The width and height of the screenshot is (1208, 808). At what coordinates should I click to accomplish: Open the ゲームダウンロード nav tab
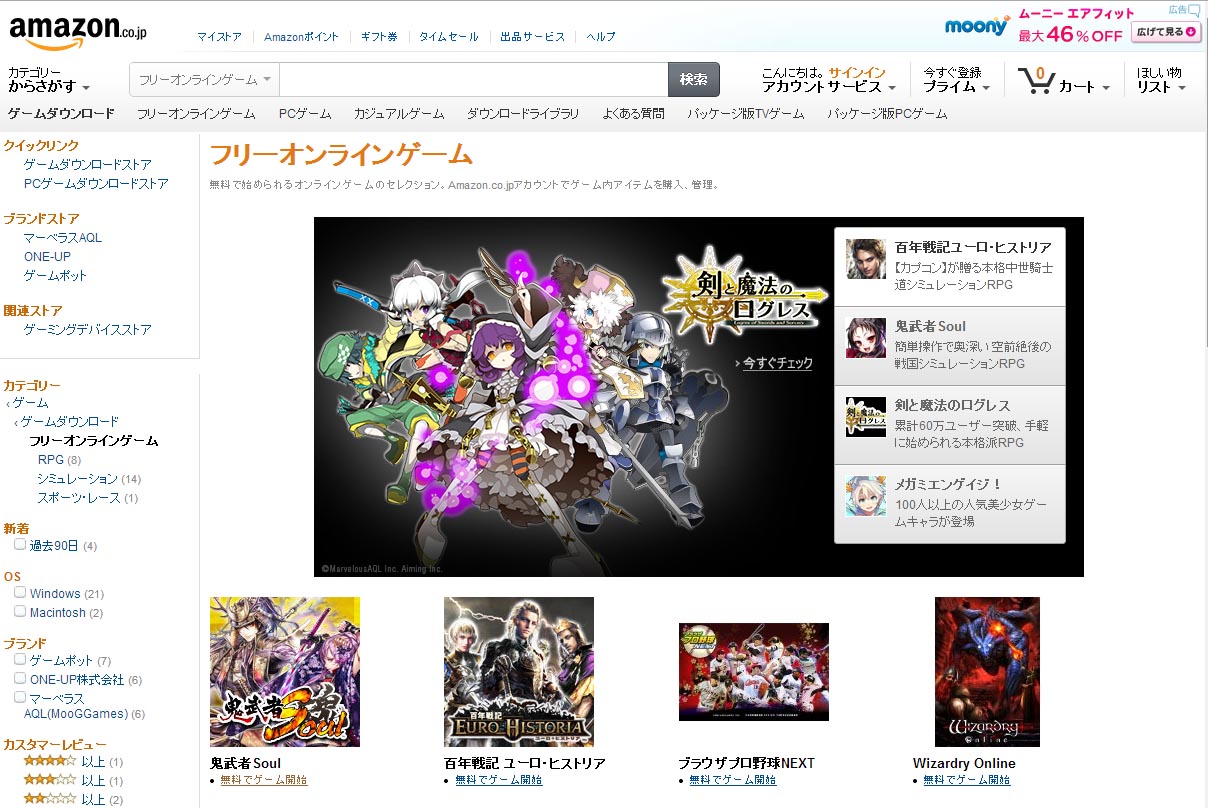click(x=61, y=114)
